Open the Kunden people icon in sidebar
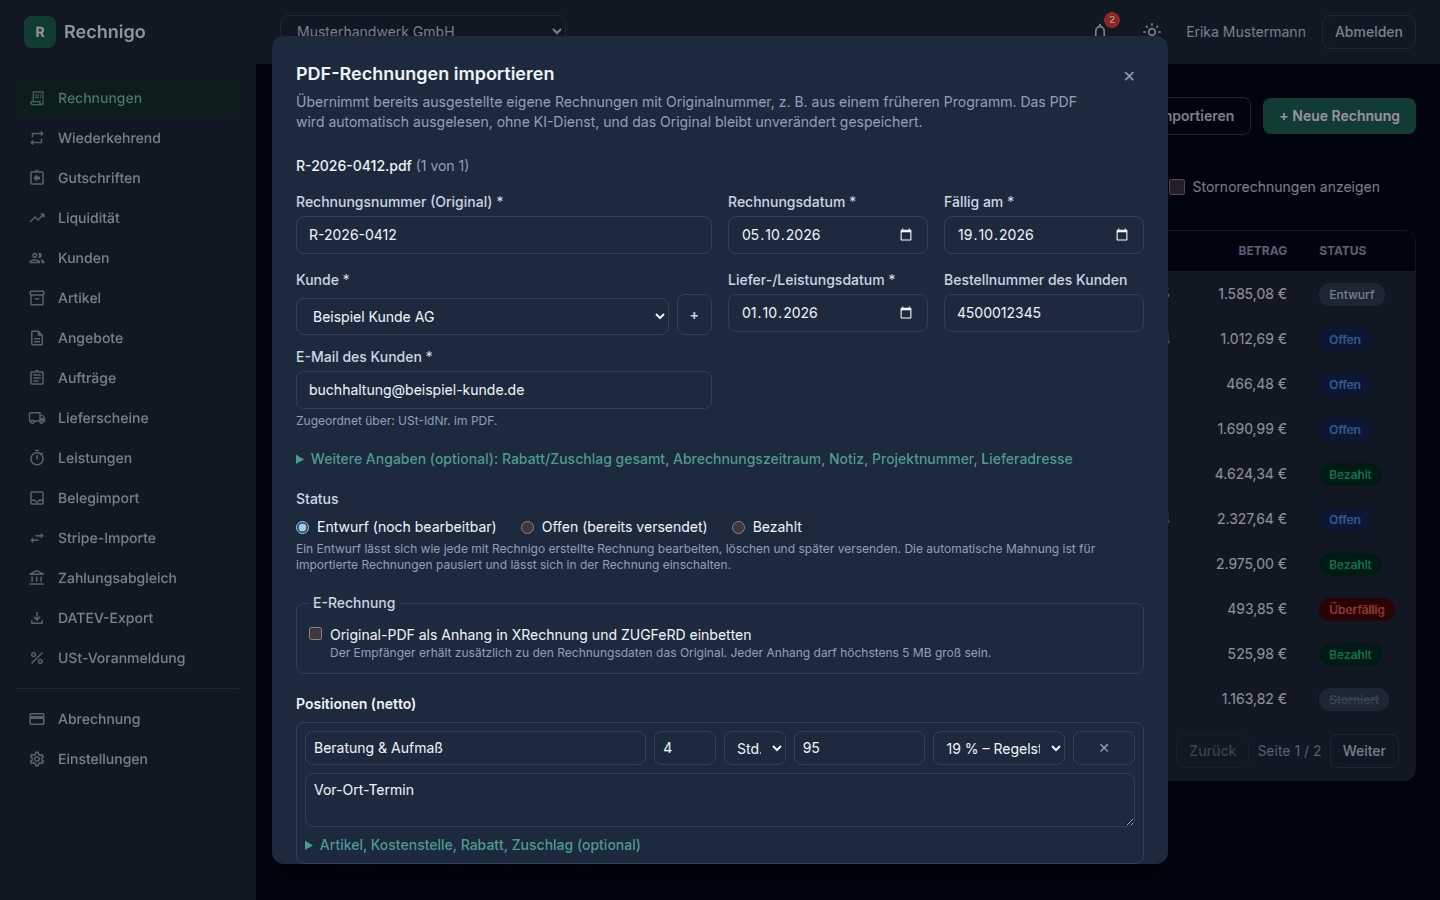1440x900 pixels. 37,258
